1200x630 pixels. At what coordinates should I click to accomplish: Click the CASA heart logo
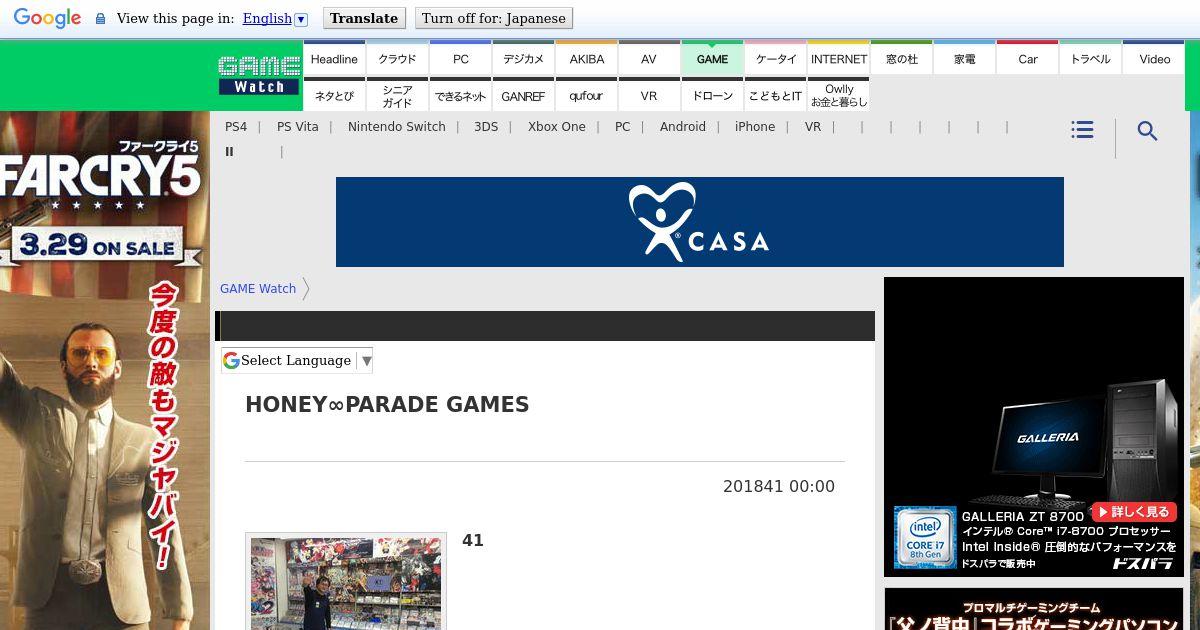661,220
